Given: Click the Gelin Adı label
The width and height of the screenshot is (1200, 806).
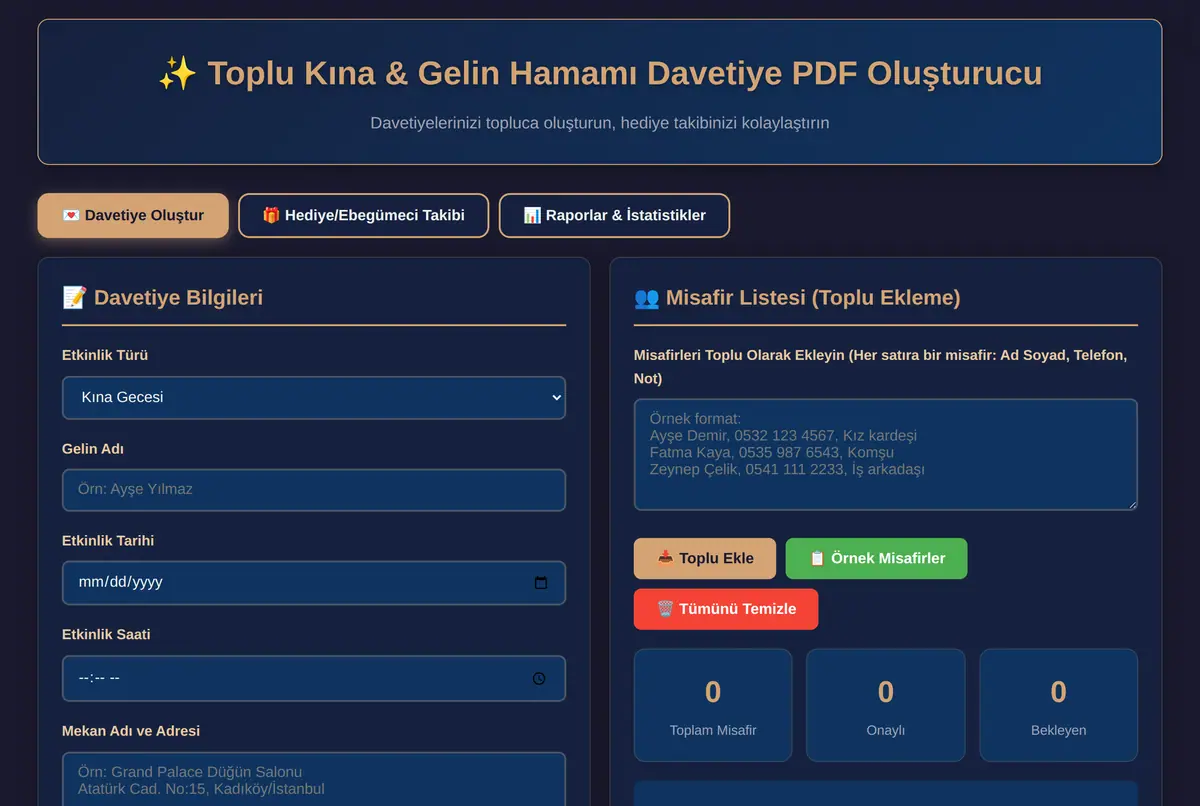Looking at the screenshot, I should (x=93, y=449).
